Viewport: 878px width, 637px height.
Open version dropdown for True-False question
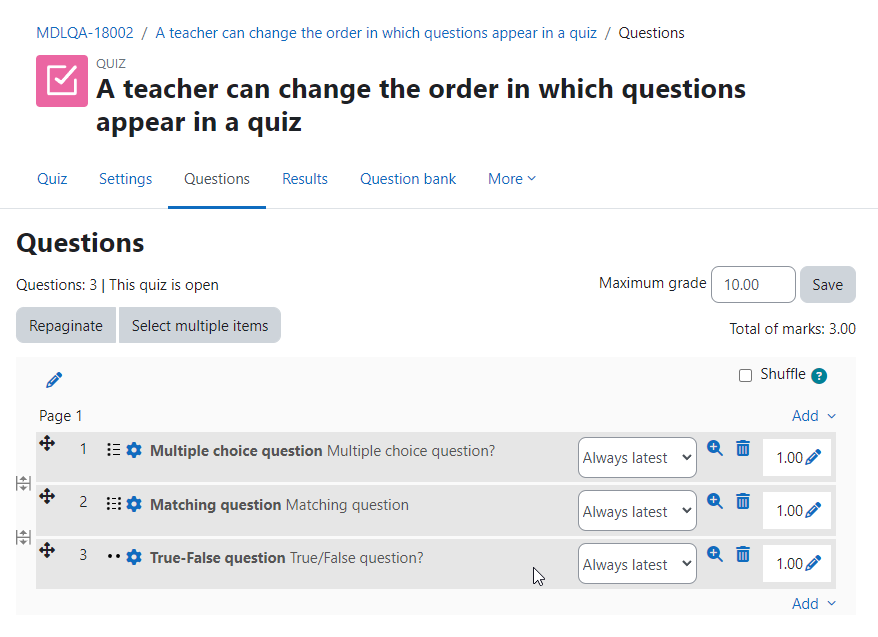(637, 564)
